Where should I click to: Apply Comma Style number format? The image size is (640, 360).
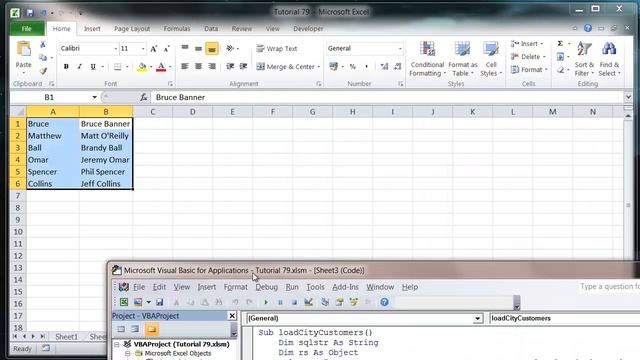(x=366, y=67)
